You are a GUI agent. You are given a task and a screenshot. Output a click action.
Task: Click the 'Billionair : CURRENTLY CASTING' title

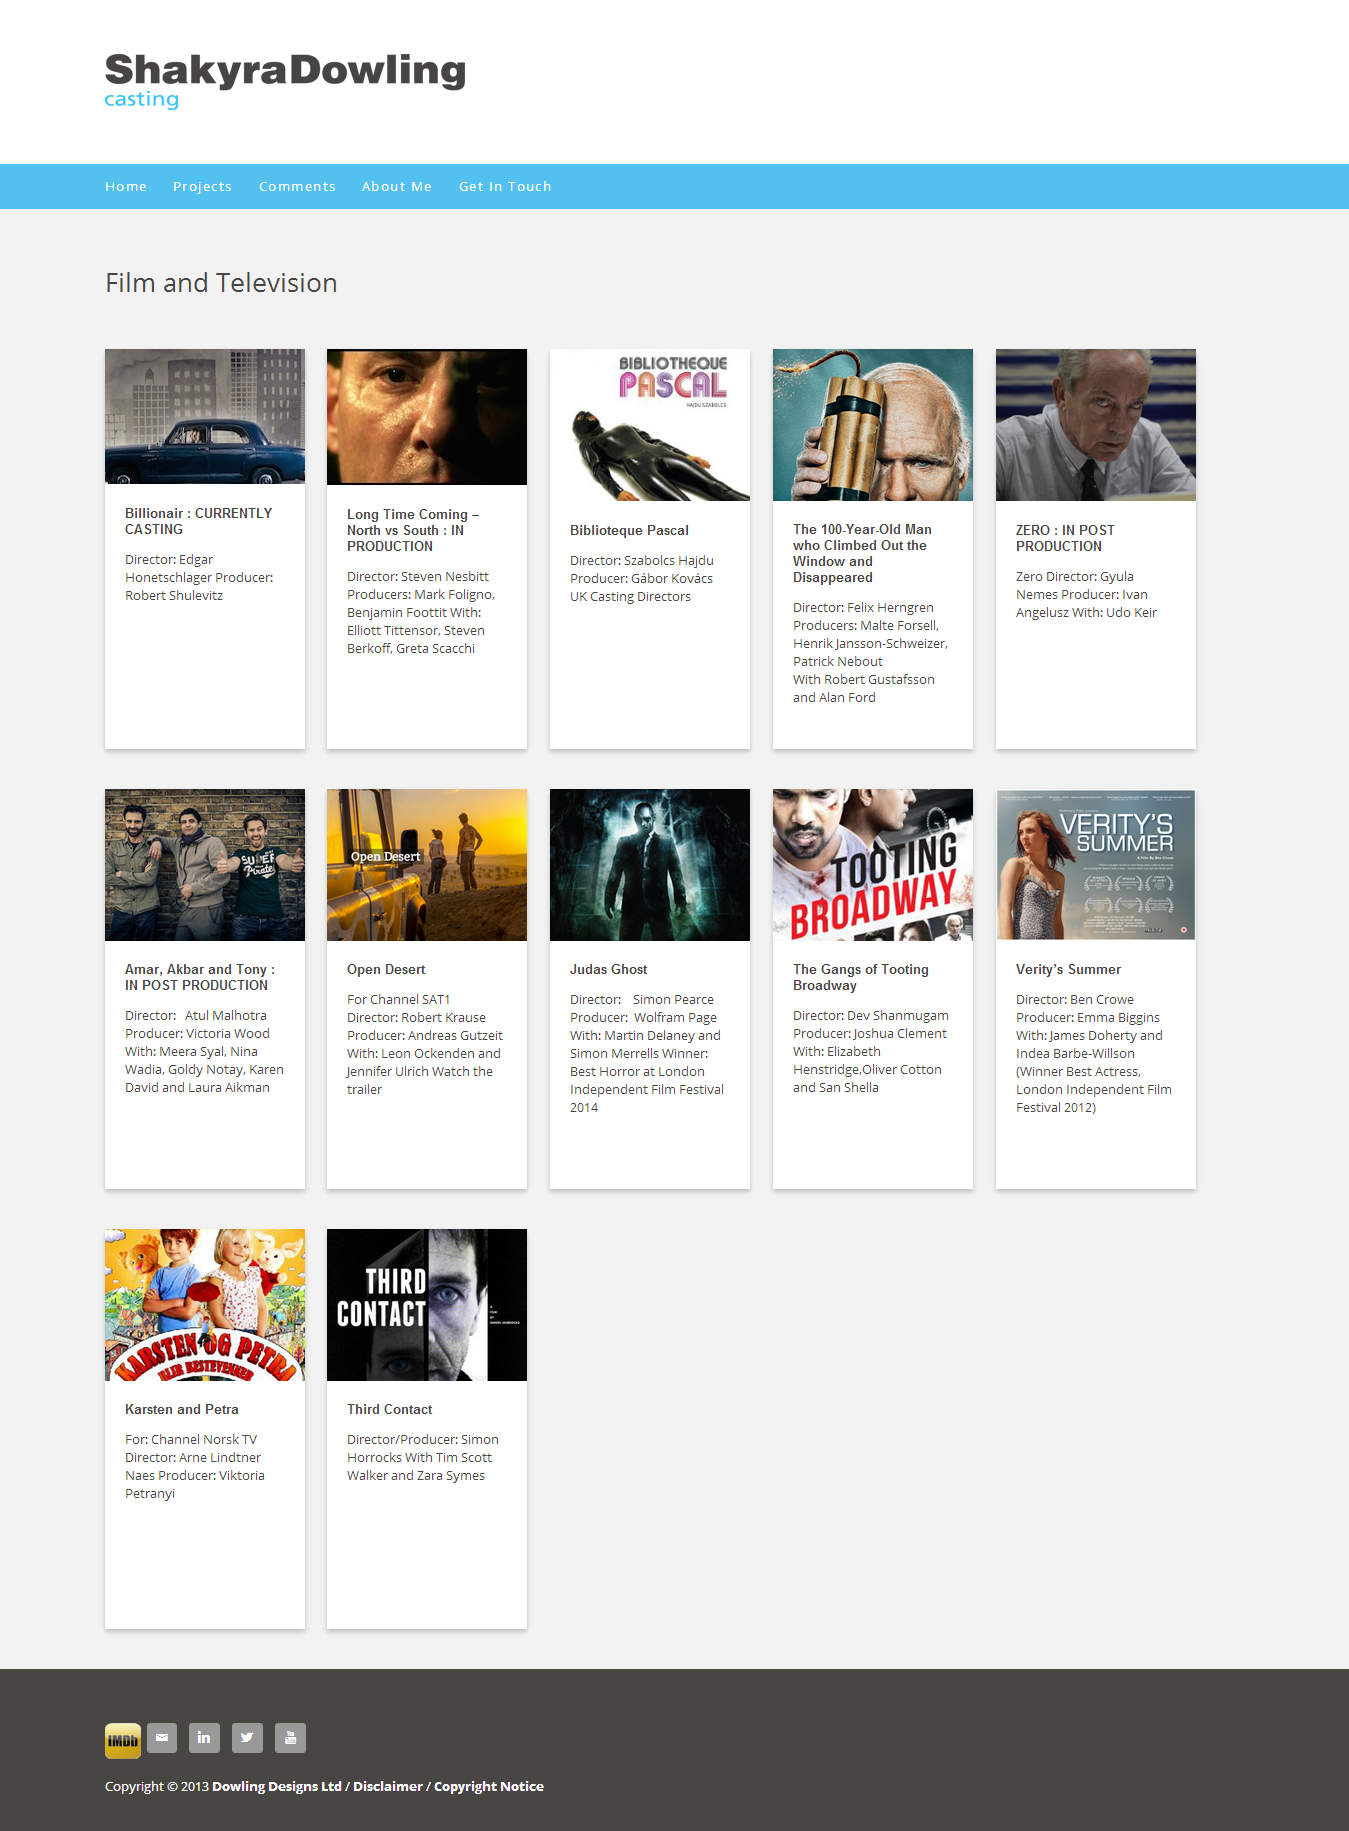(199, 521)
